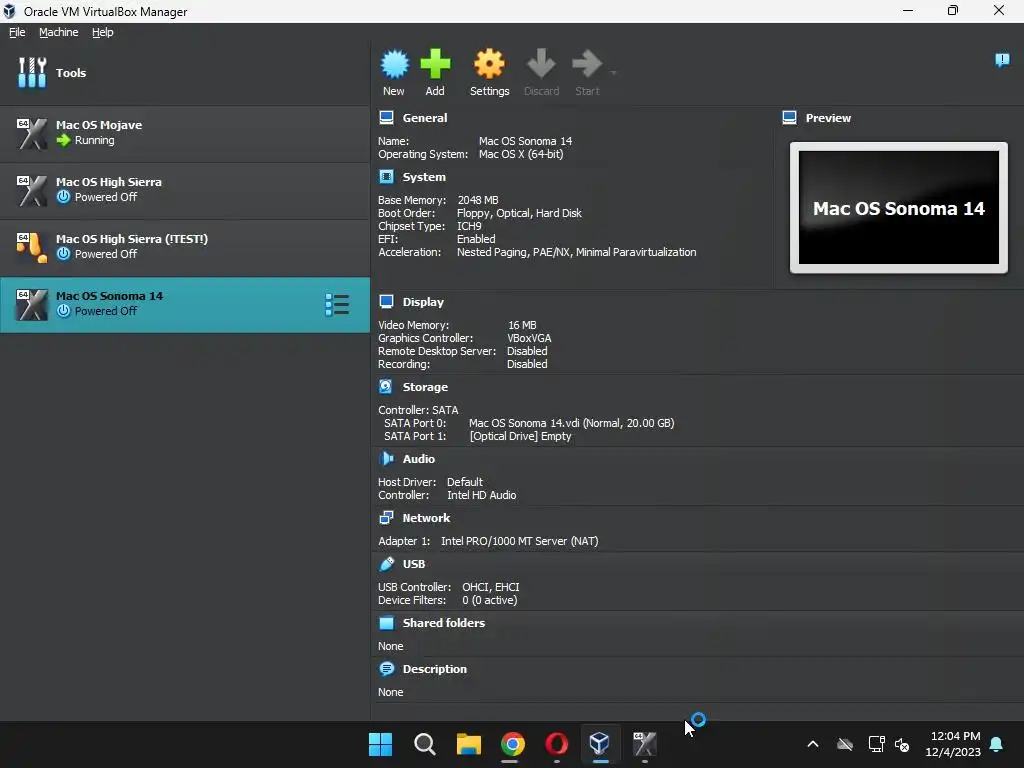
Task: Click Intel PRO/1000 MT Server (NAT) adapter
Action: point(519,541)
